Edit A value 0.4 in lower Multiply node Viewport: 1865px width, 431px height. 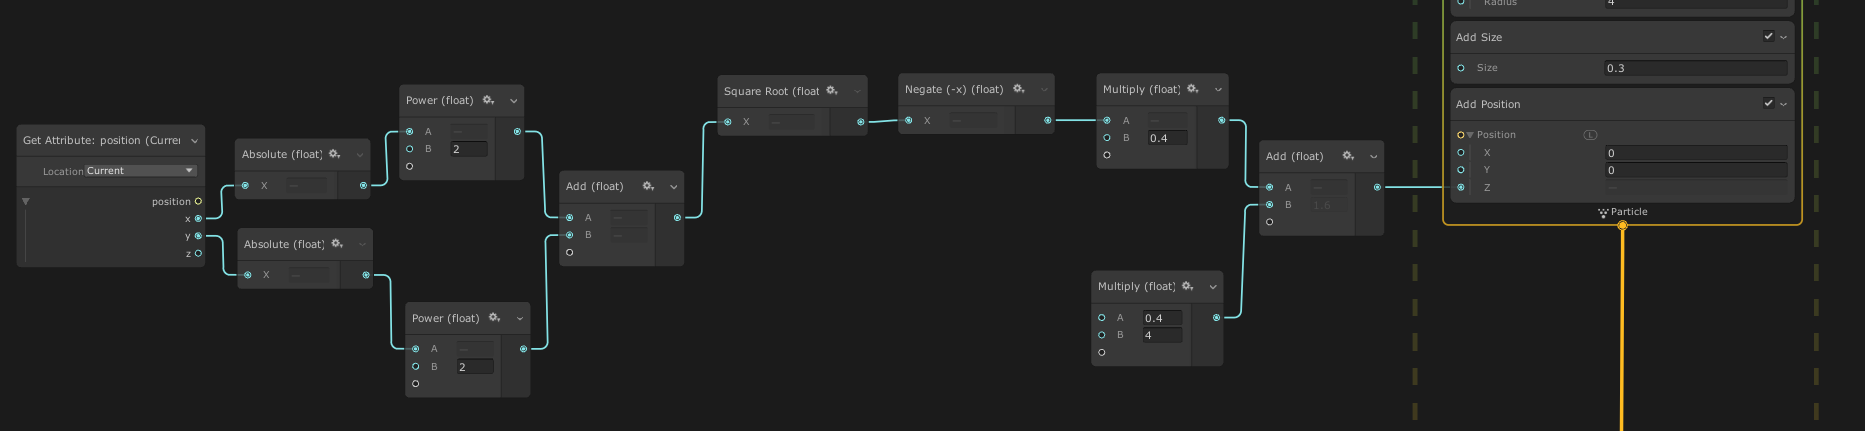point(1162,318)
